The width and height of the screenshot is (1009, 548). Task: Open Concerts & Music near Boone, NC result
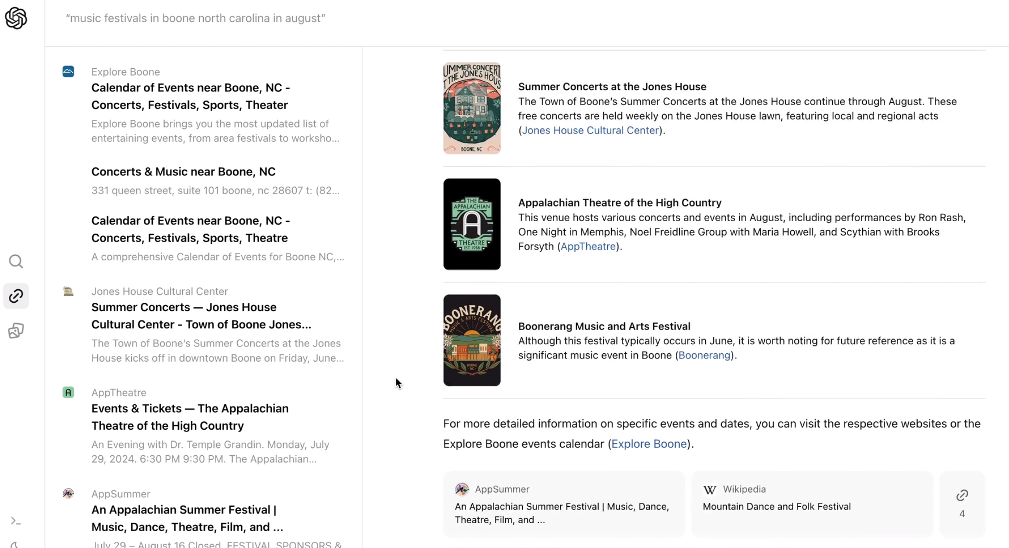point(183,172)
